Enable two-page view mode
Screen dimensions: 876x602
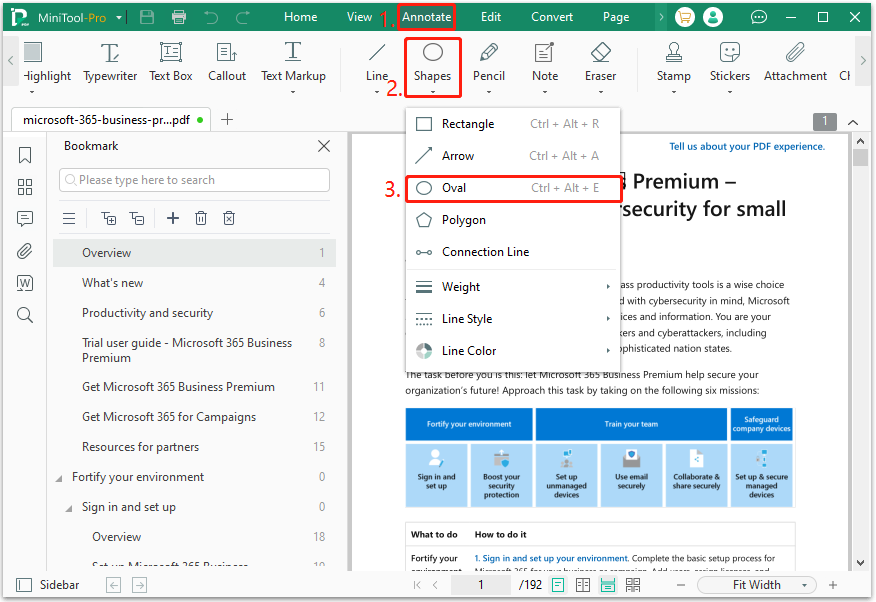[x=583, y=585]
